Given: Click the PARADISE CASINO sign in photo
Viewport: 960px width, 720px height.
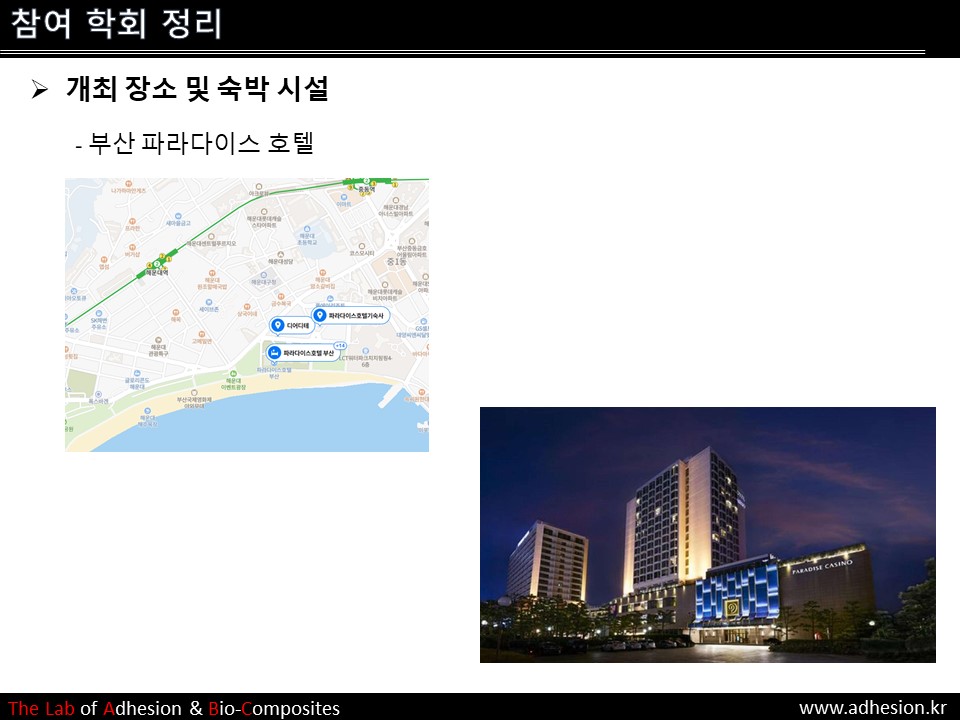Looking at the screenshot, I should [x=822, y=566].
